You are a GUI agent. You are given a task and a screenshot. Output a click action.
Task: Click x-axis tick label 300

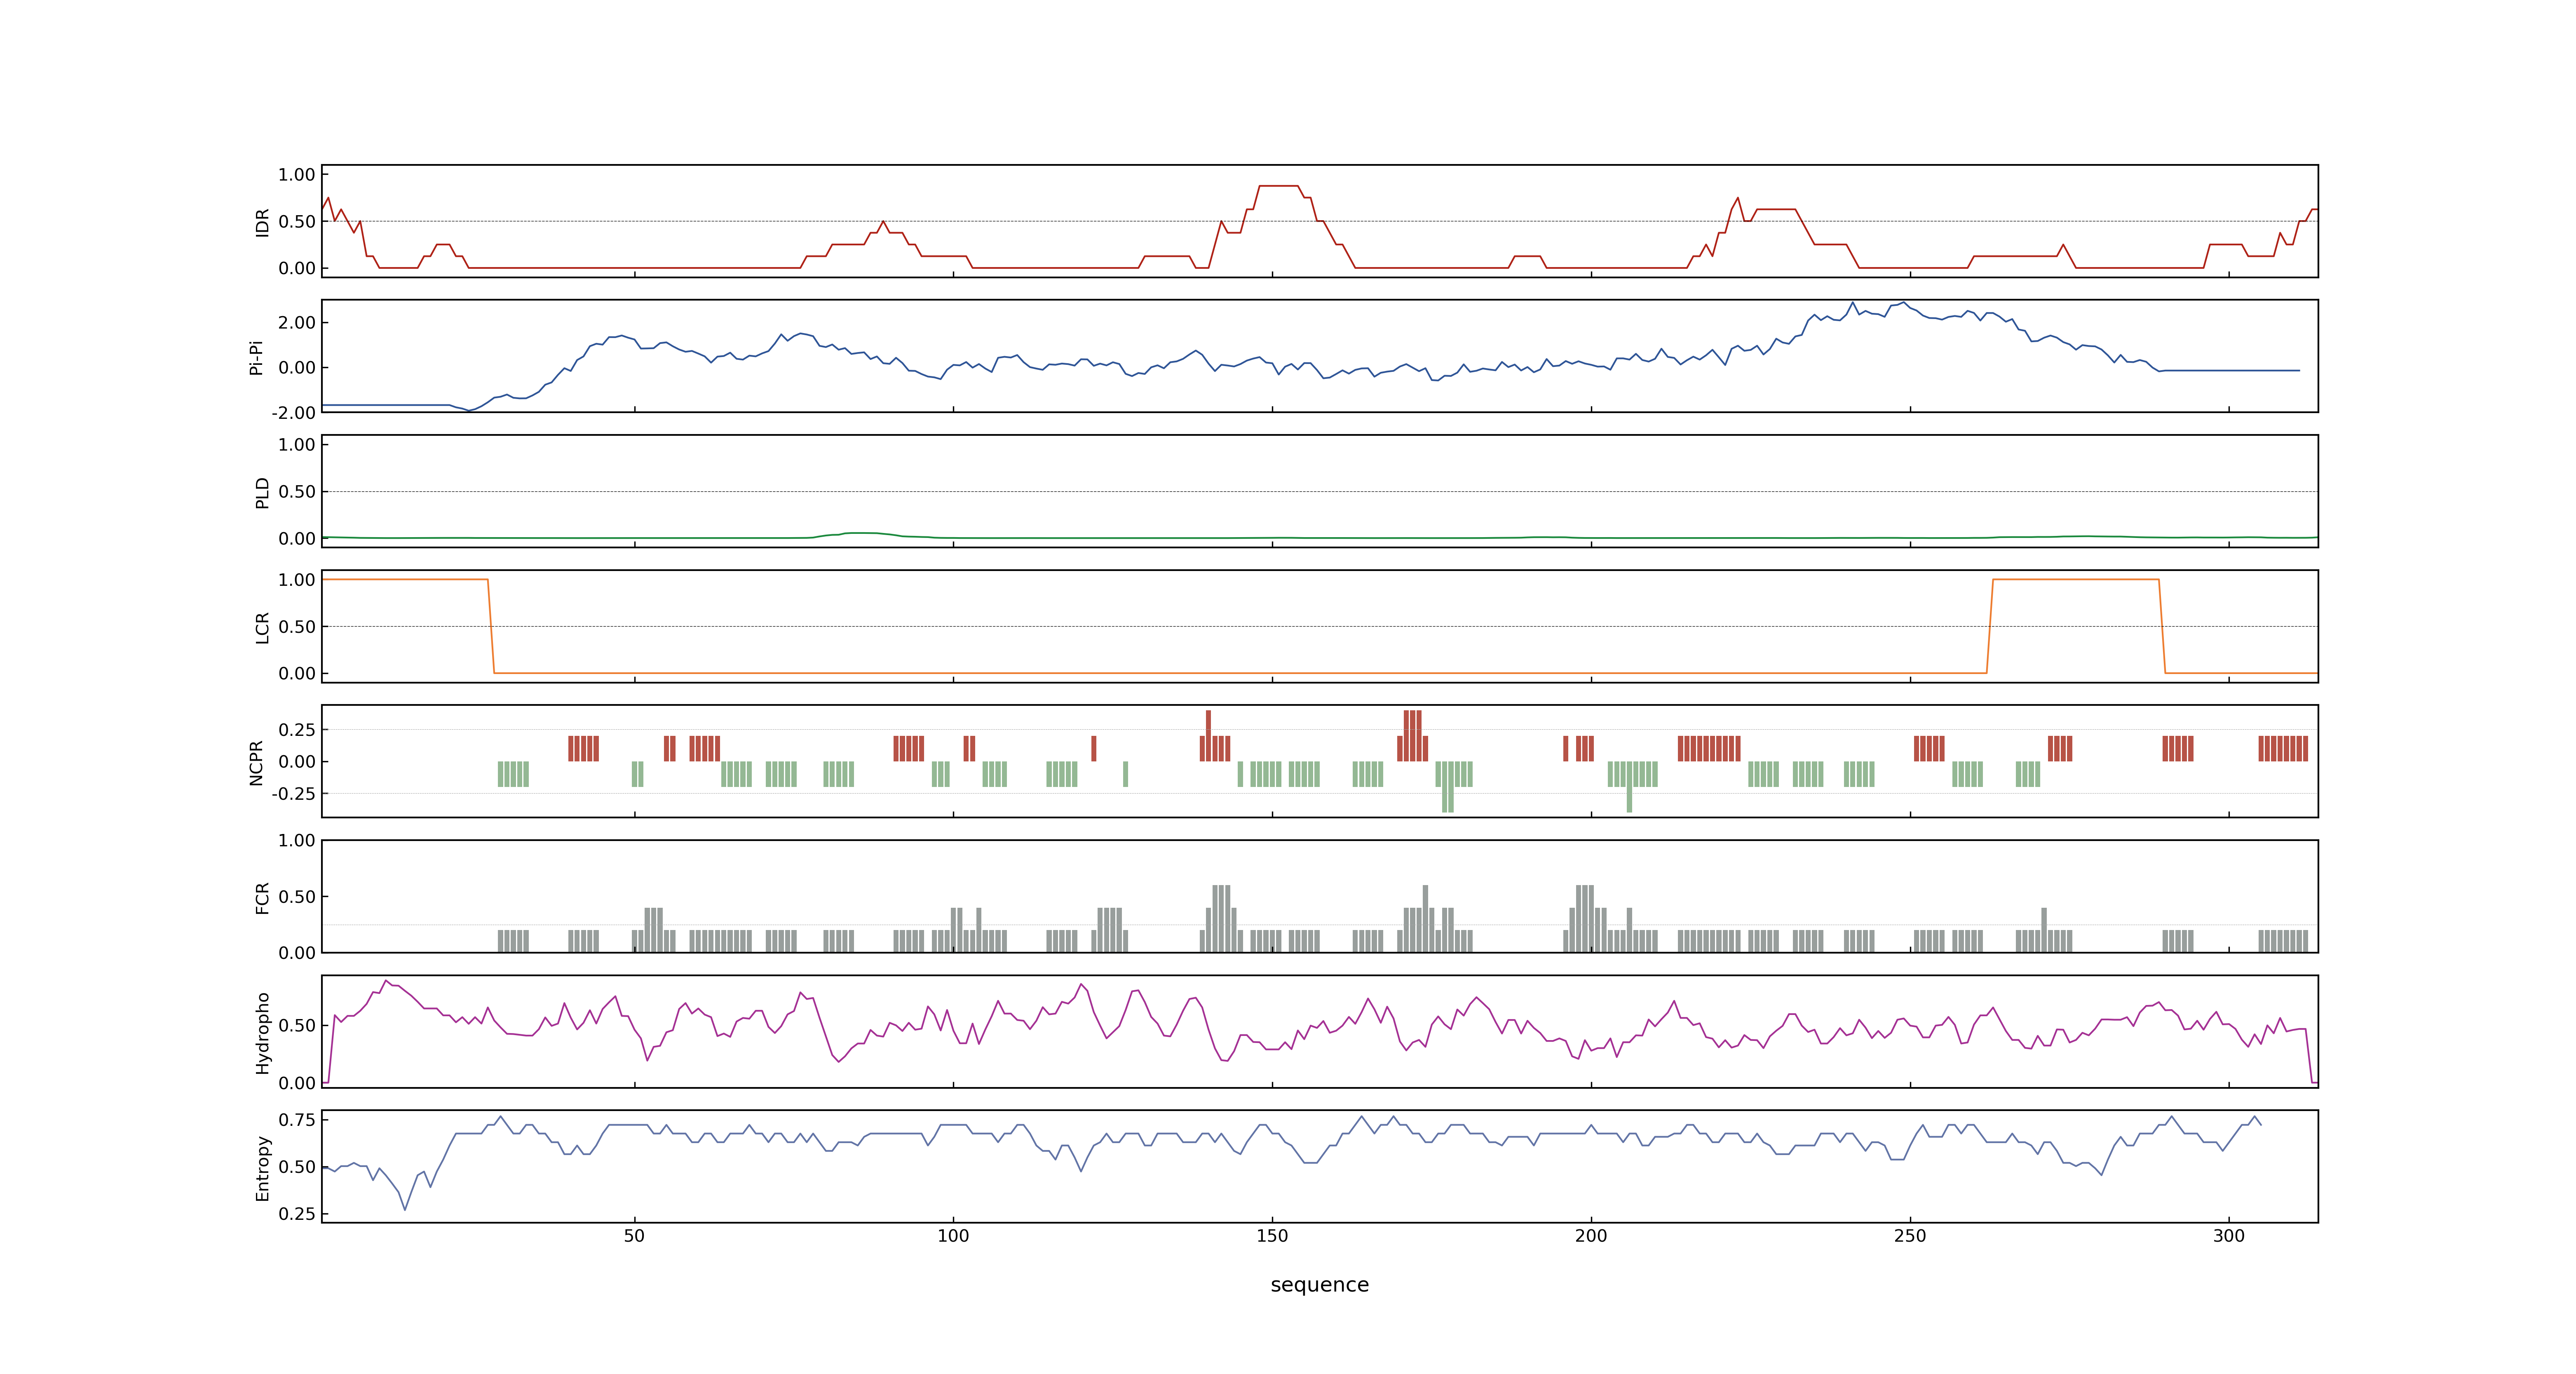(x=2229, y=1236)
